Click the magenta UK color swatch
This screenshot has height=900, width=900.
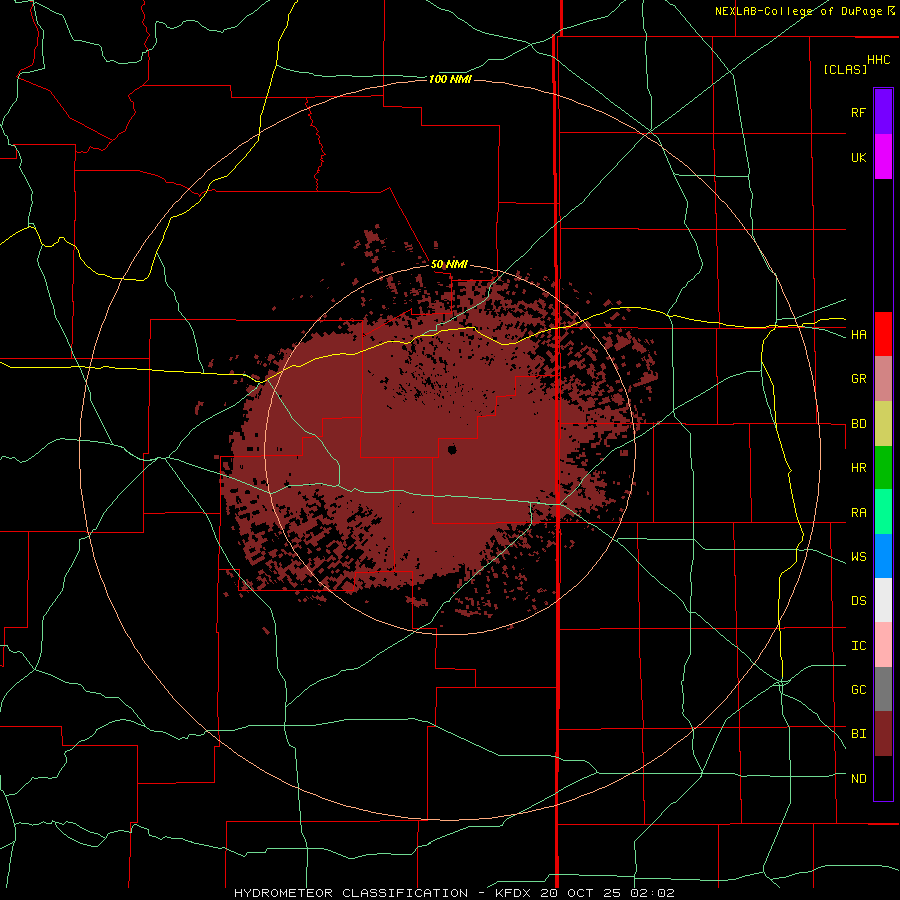coord(883,157)
